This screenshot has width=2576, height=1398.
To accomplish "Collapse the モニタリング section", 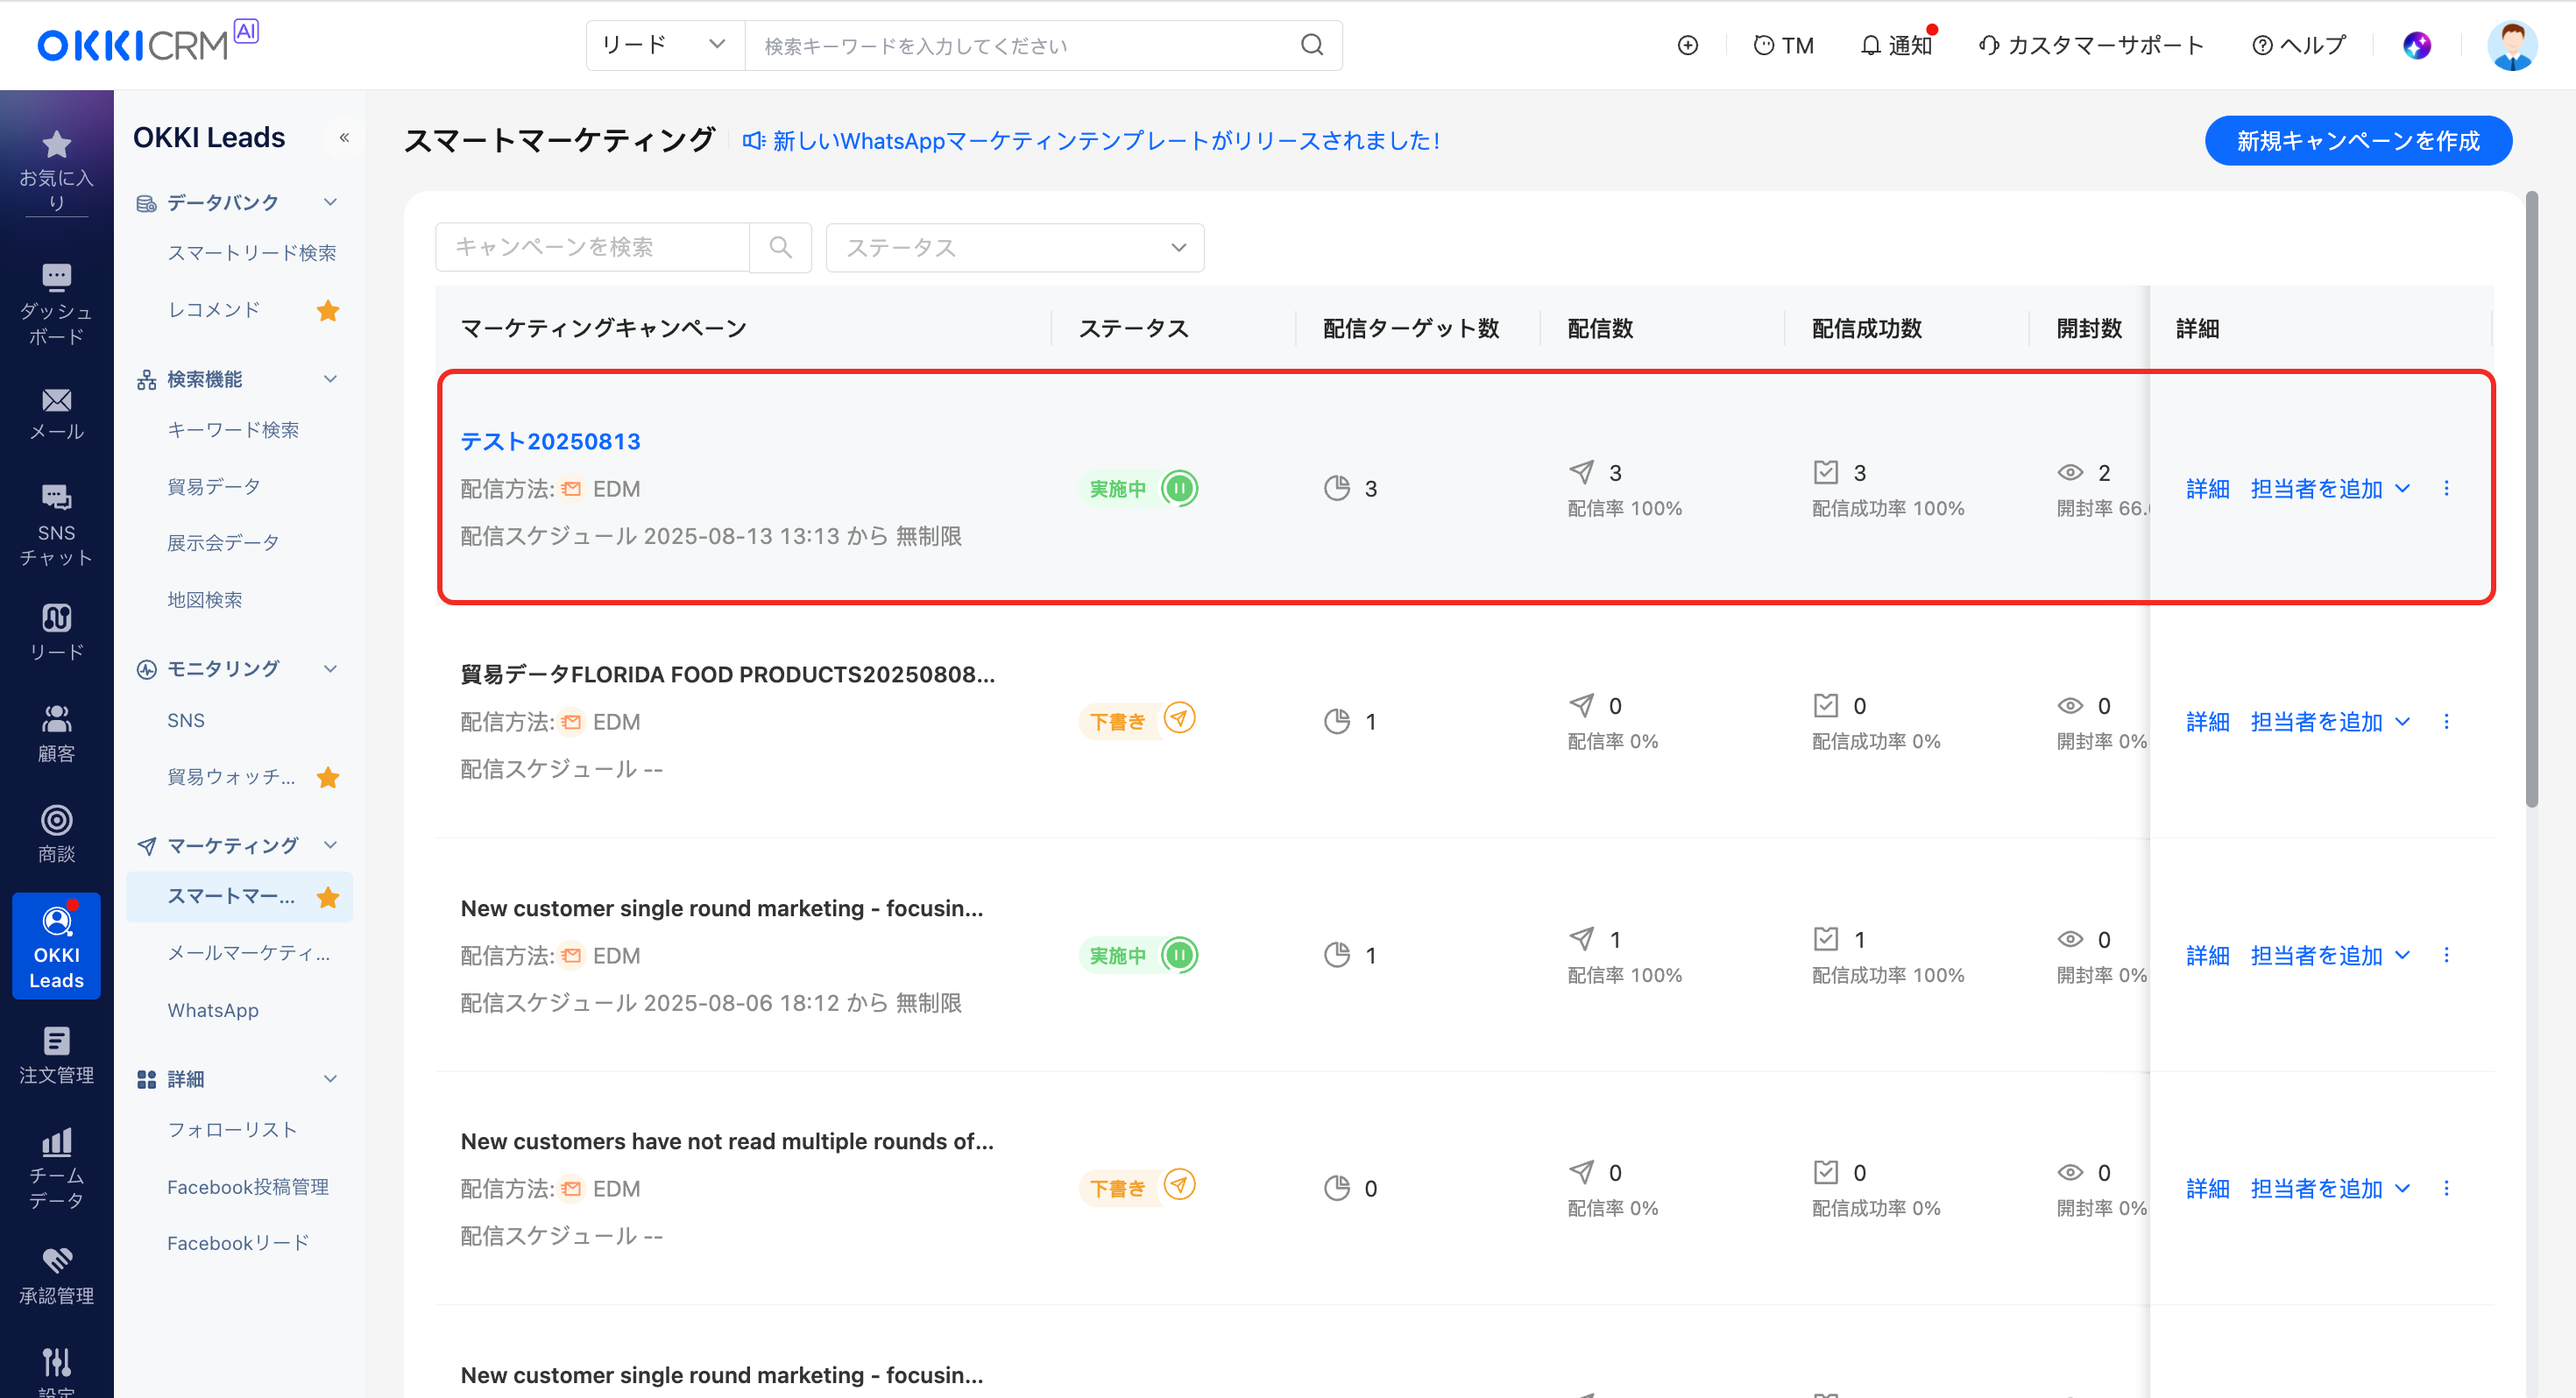I will [x=330, y=668].
